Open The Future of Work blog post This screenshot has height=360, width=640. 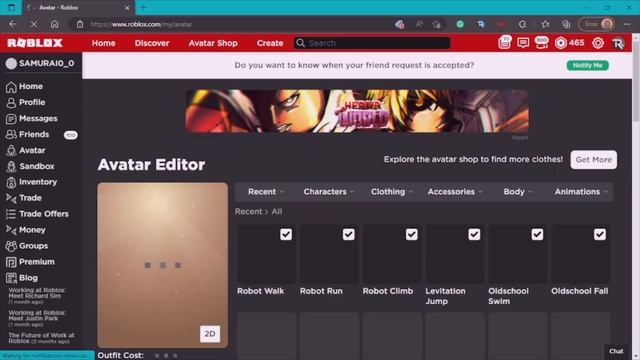coord(41,338)
